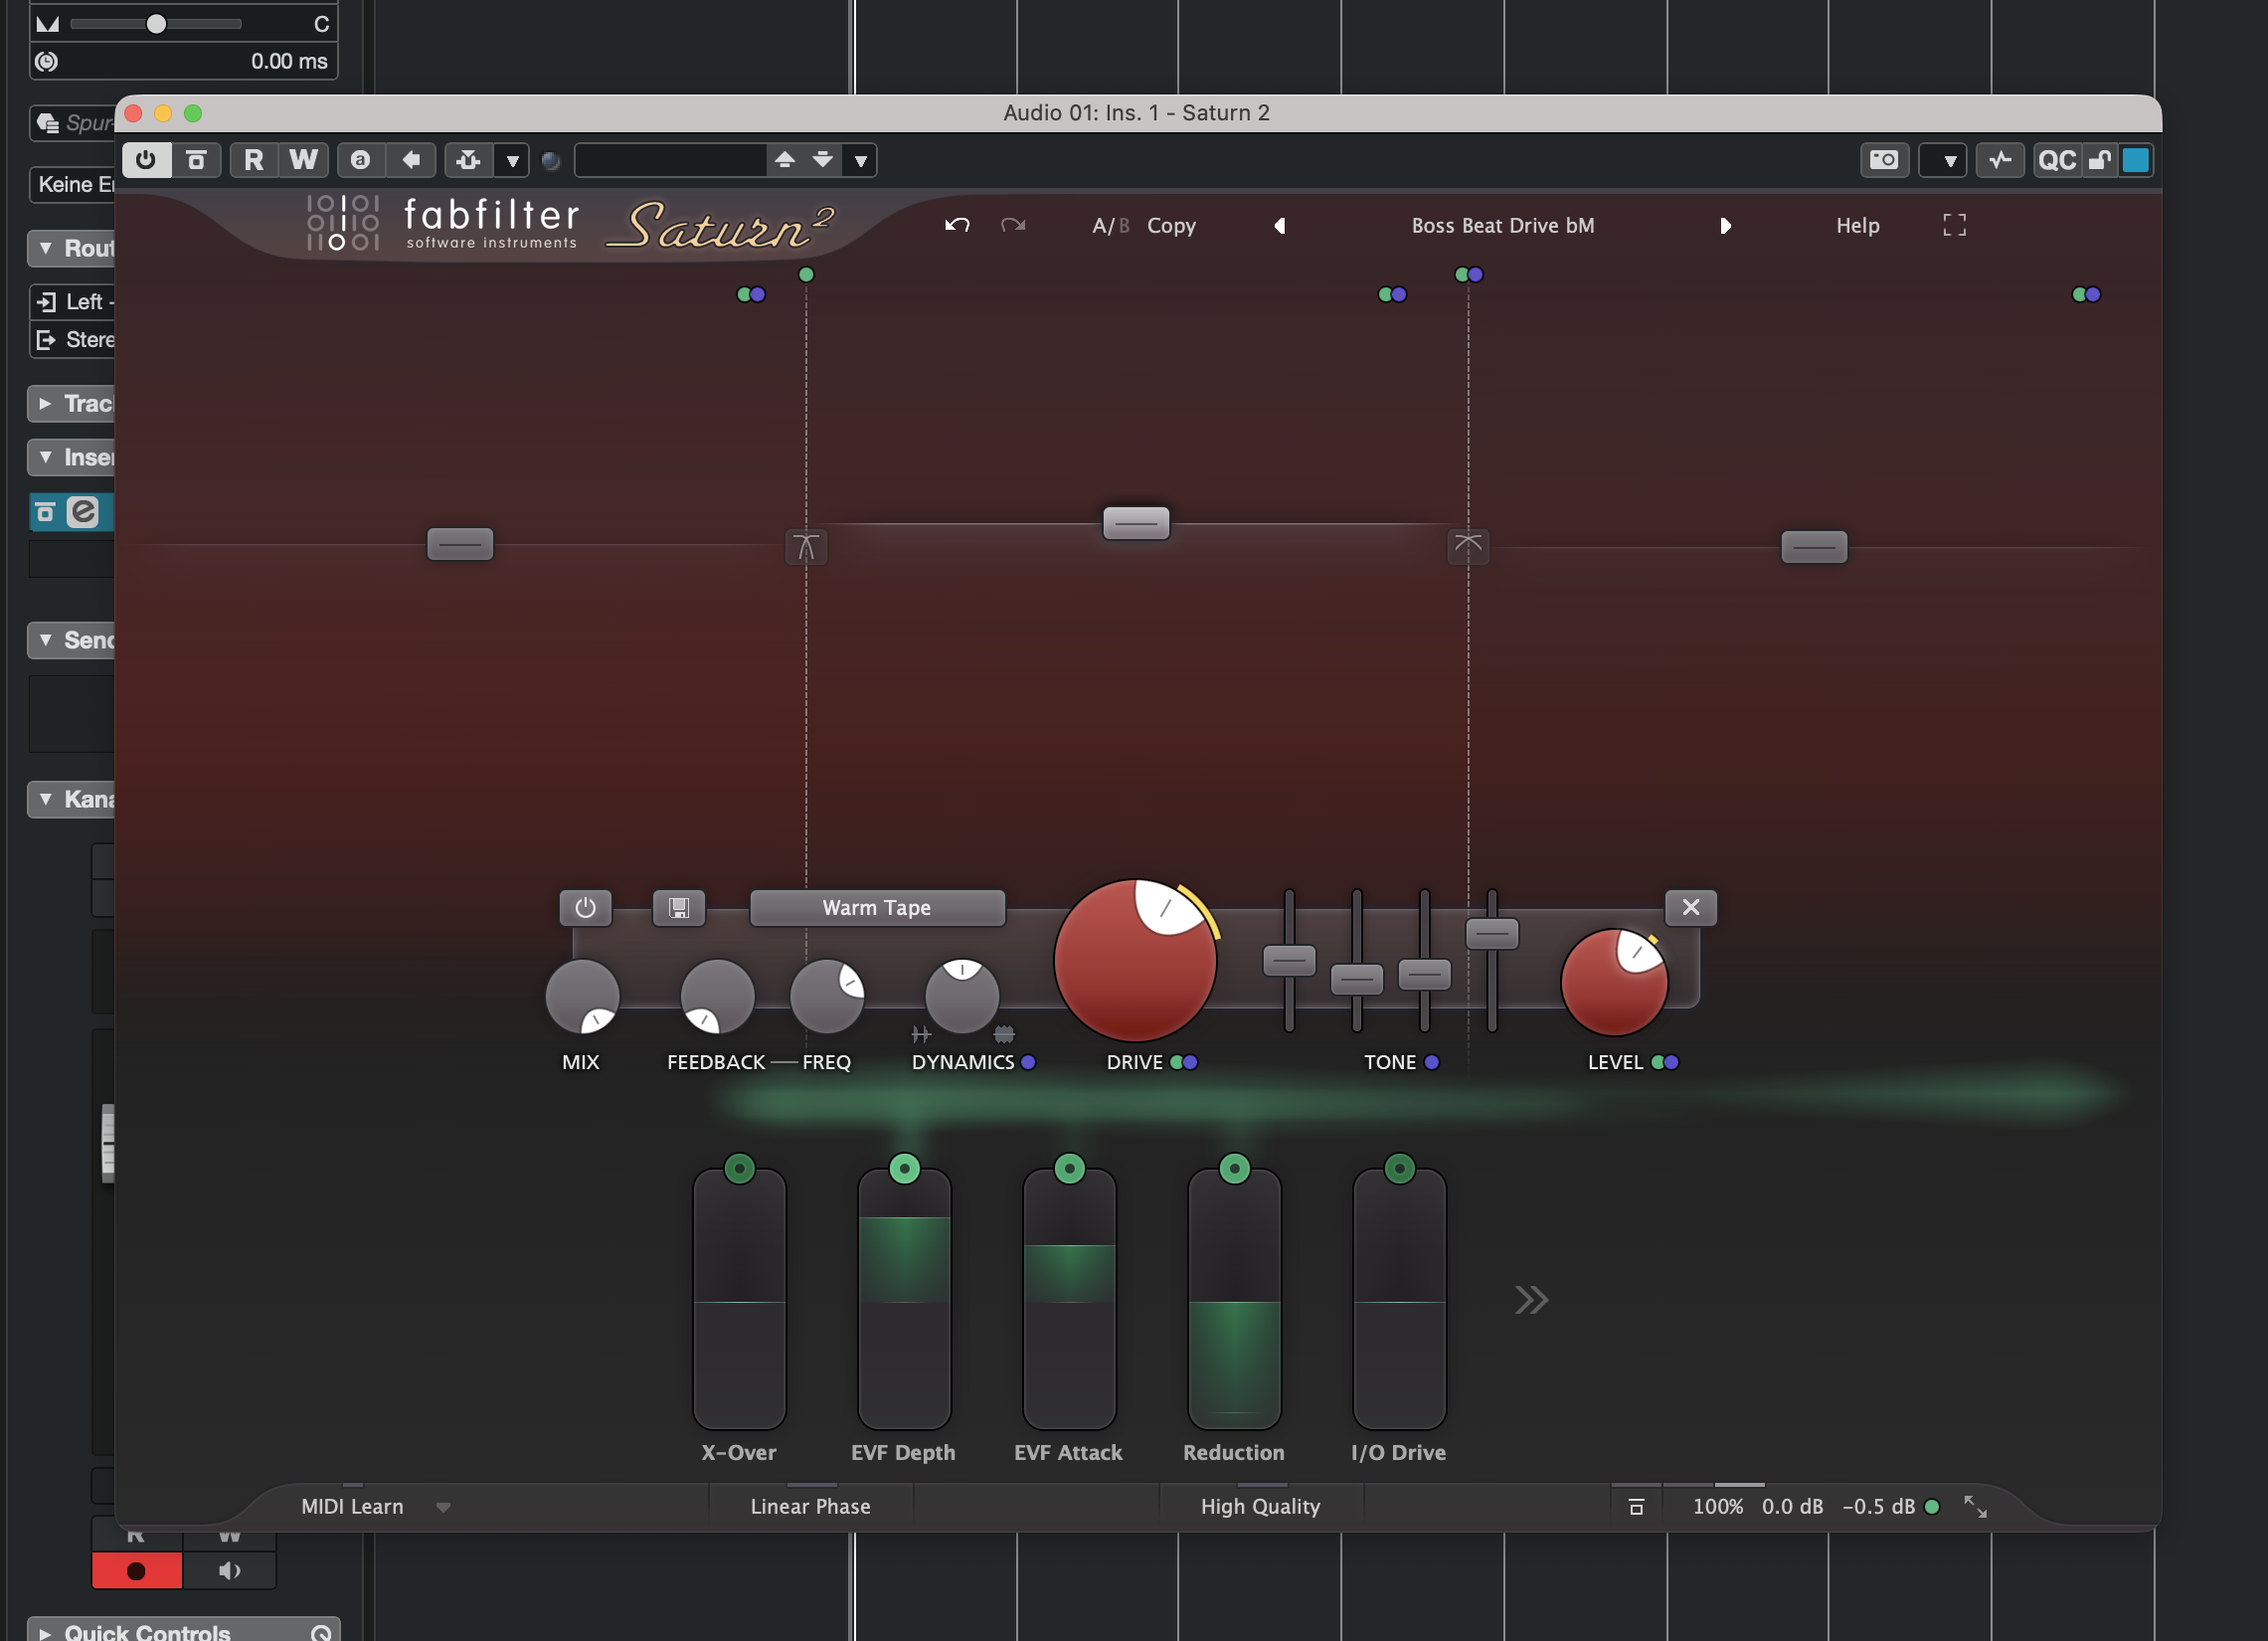Enable High Quality oversampling
Image resolution: width=2268 pixels, height=1641 pixels.
[1260, 1506]
